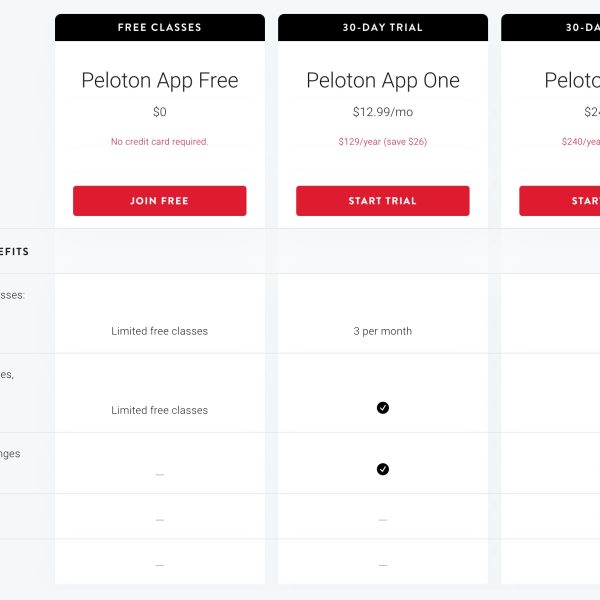Click the Peloton App Free plan title
This screenshot has width=600, height=600.
(160, 80)
